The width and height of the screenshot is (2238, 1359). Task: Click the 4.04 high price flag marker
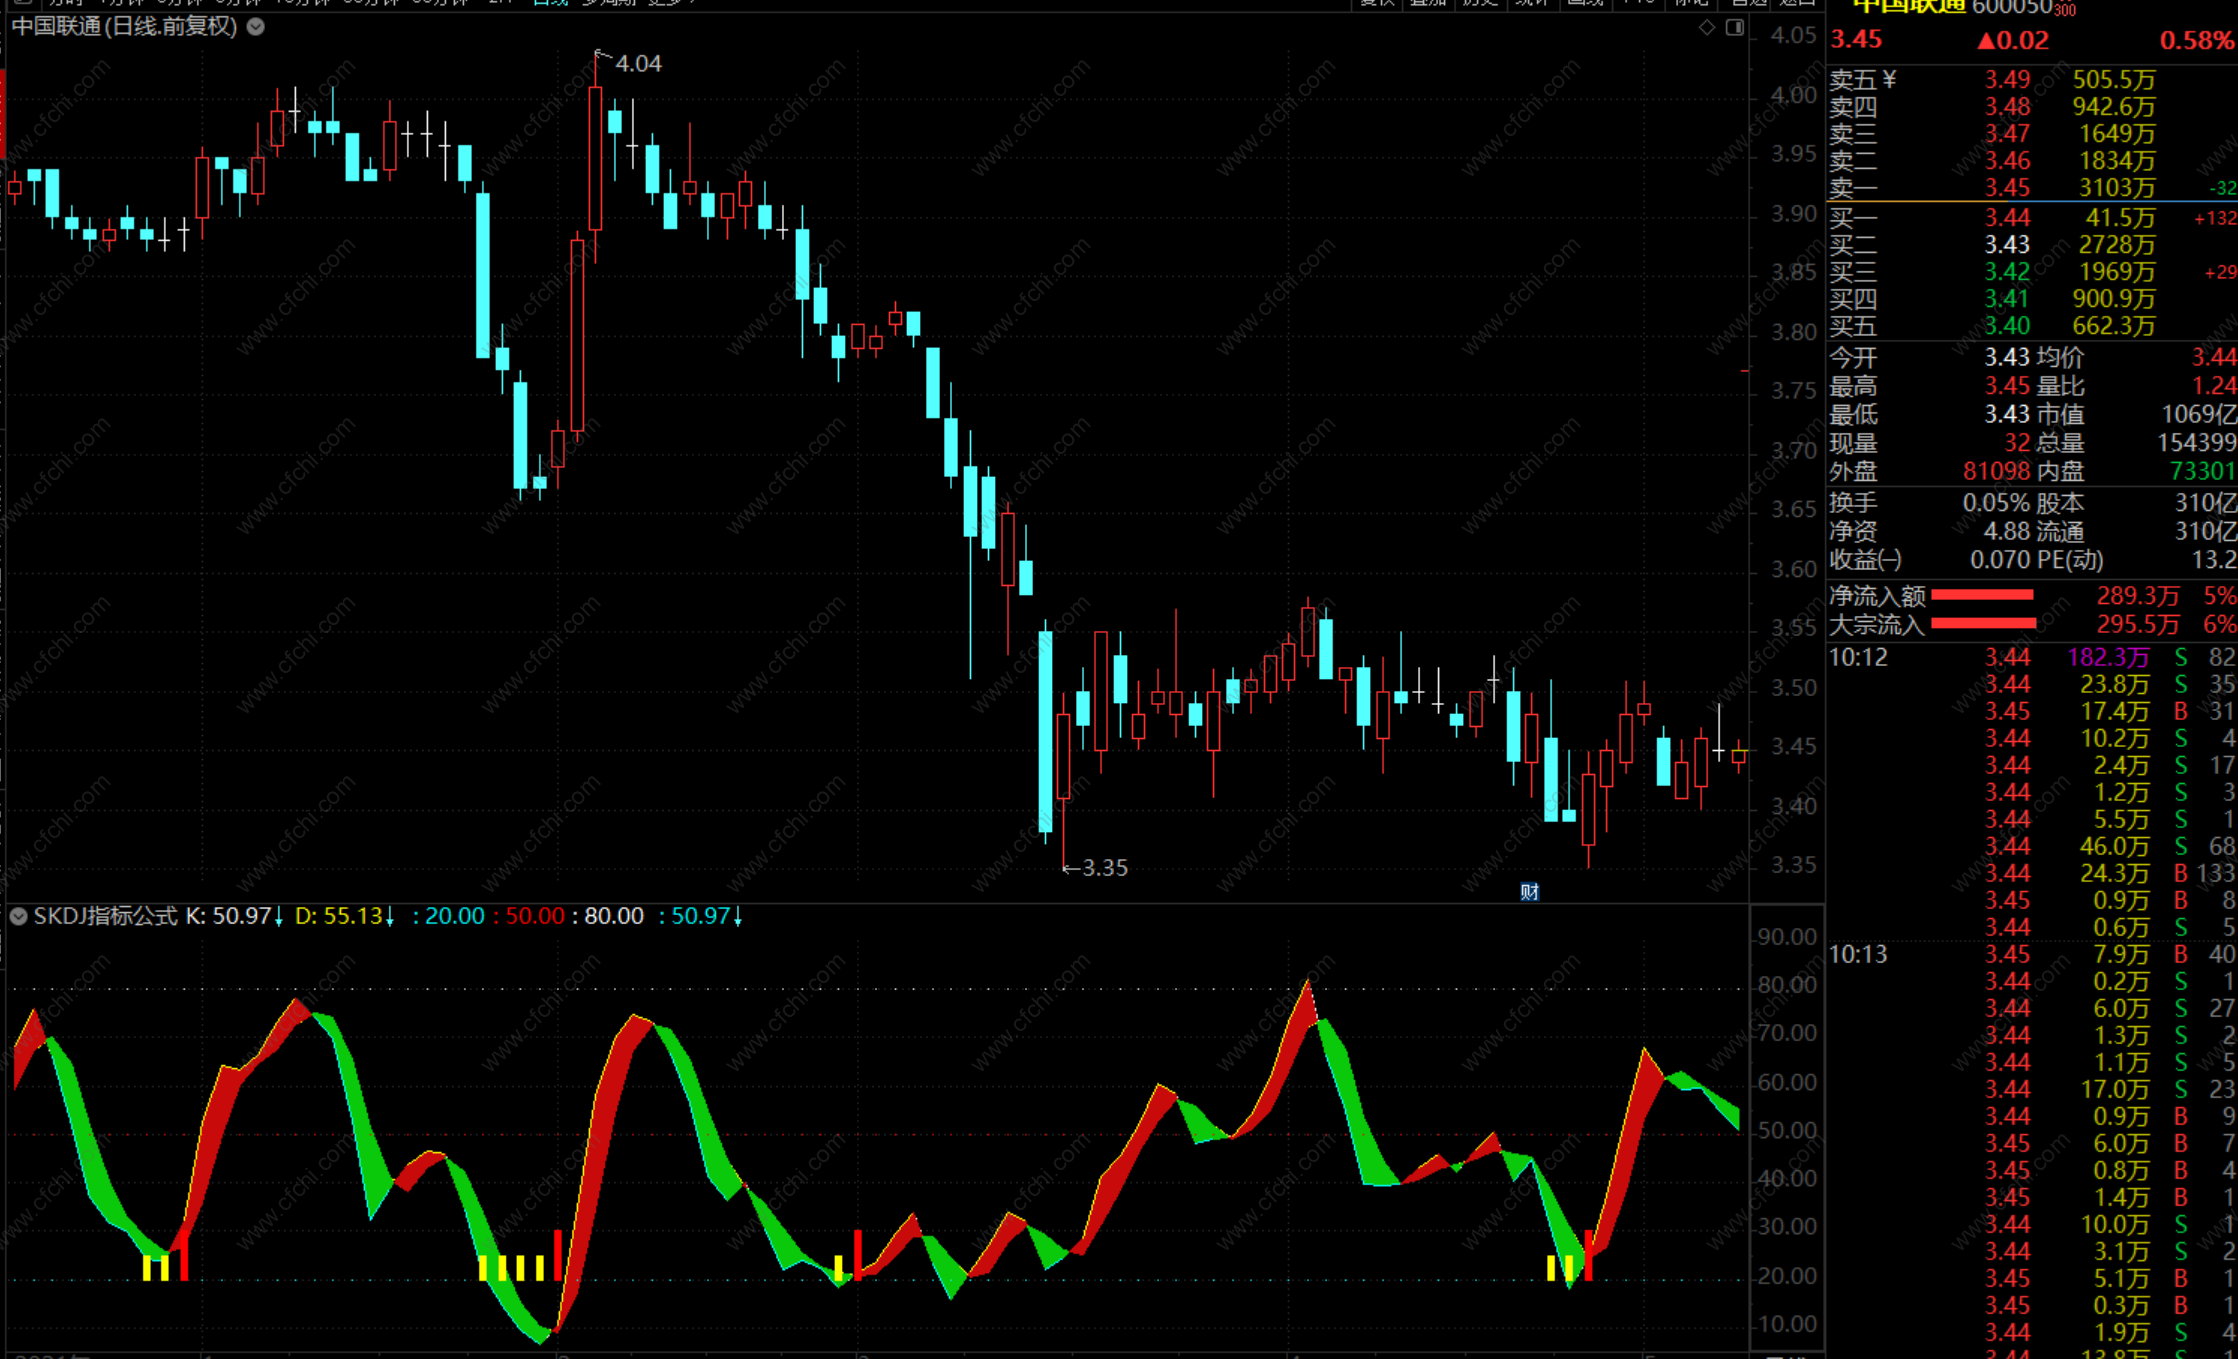point(637,64)
